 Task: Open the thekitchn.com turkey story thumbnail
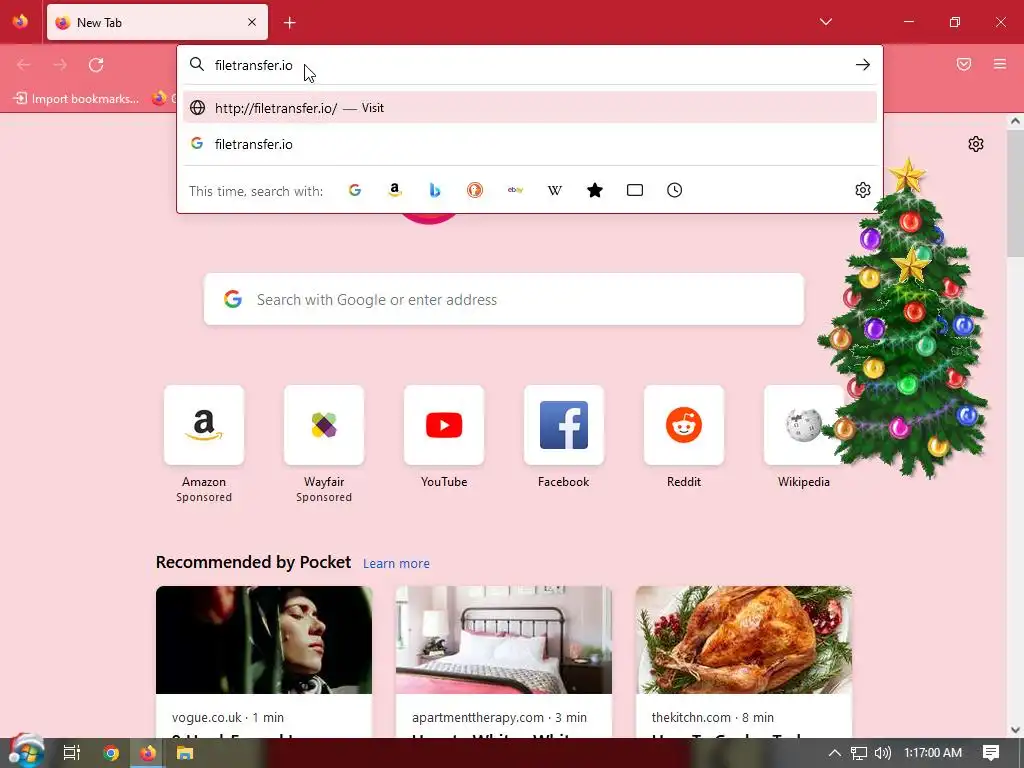[744, 639]
